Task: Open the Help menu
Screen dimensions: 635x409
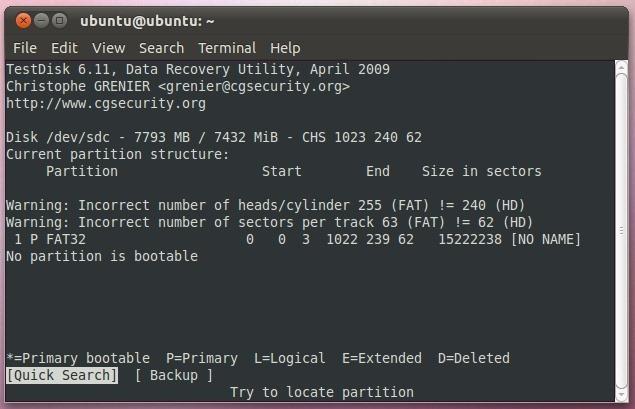Action: [285, 48]
